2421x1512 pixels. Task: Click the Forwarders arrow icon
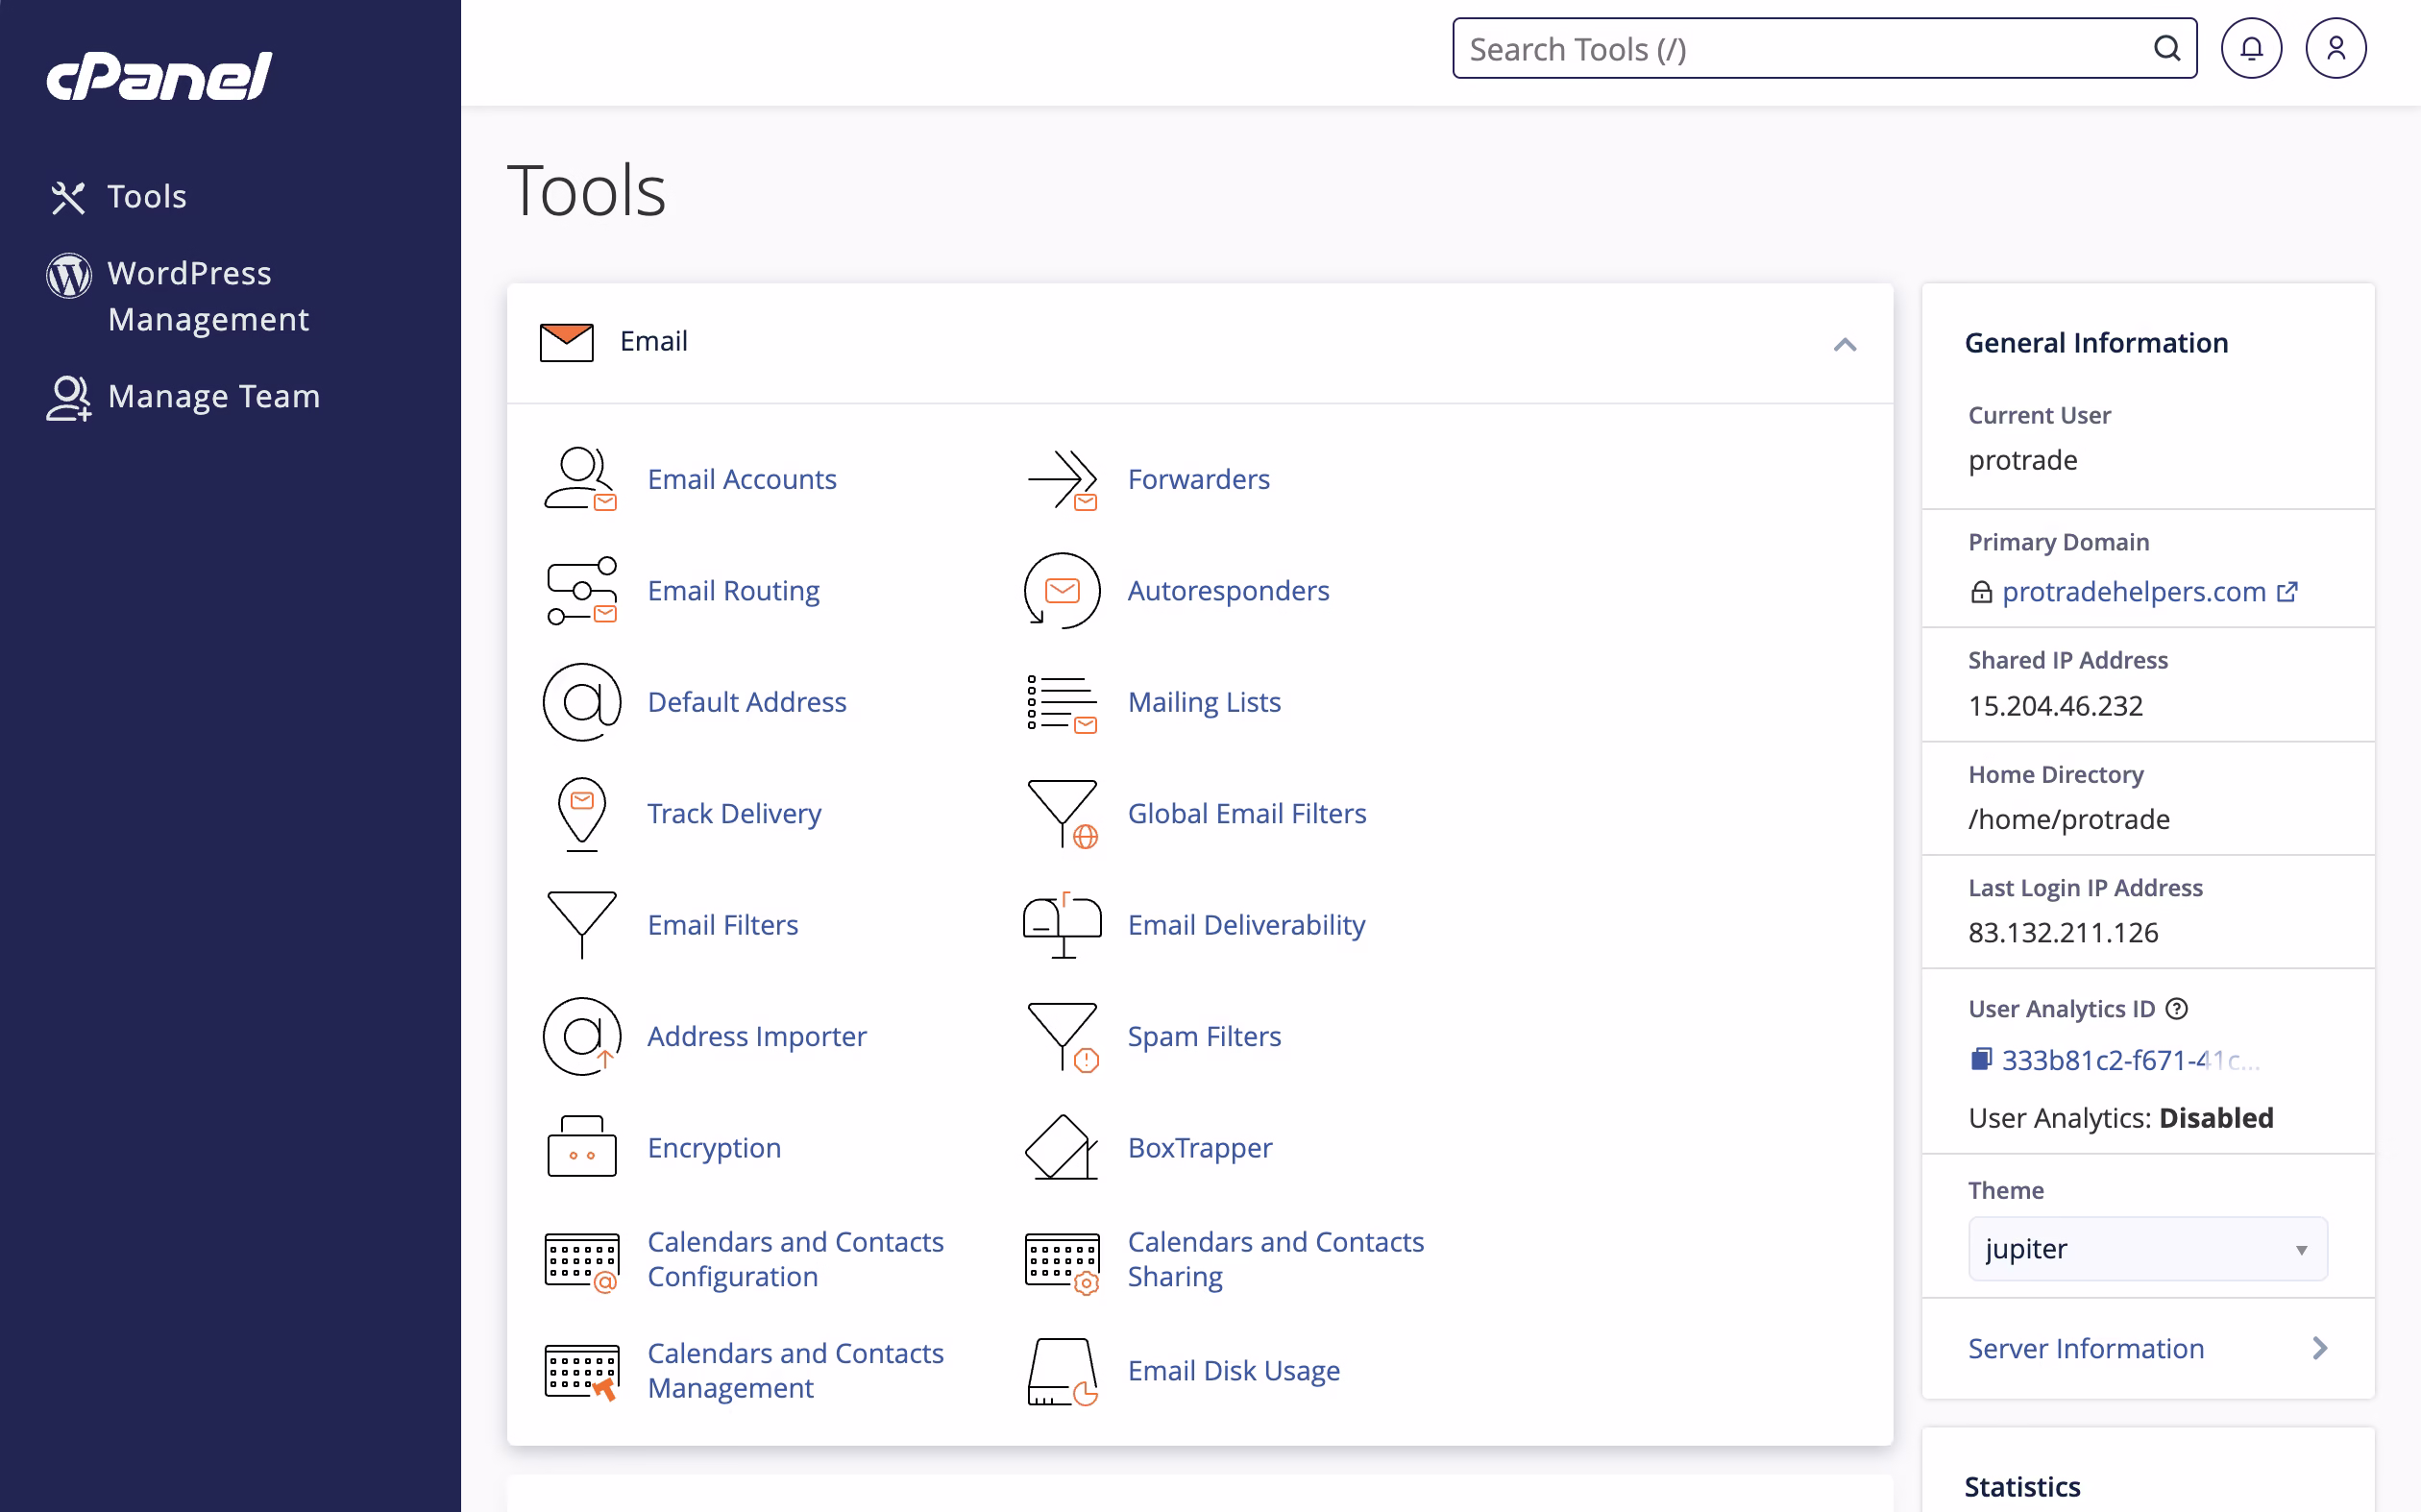[1062, 479]
